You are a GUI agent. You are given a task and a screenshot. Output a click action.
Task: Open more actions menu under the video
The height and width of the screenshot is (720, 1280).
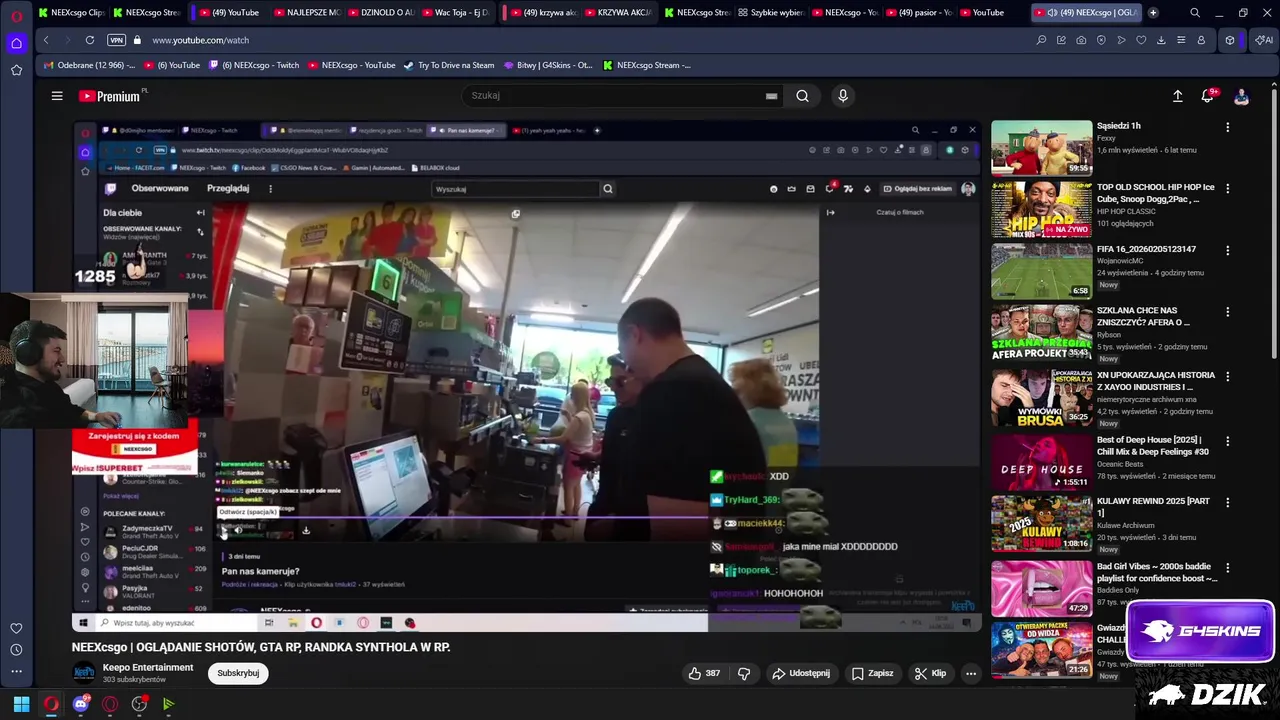[x=970, y=673]
